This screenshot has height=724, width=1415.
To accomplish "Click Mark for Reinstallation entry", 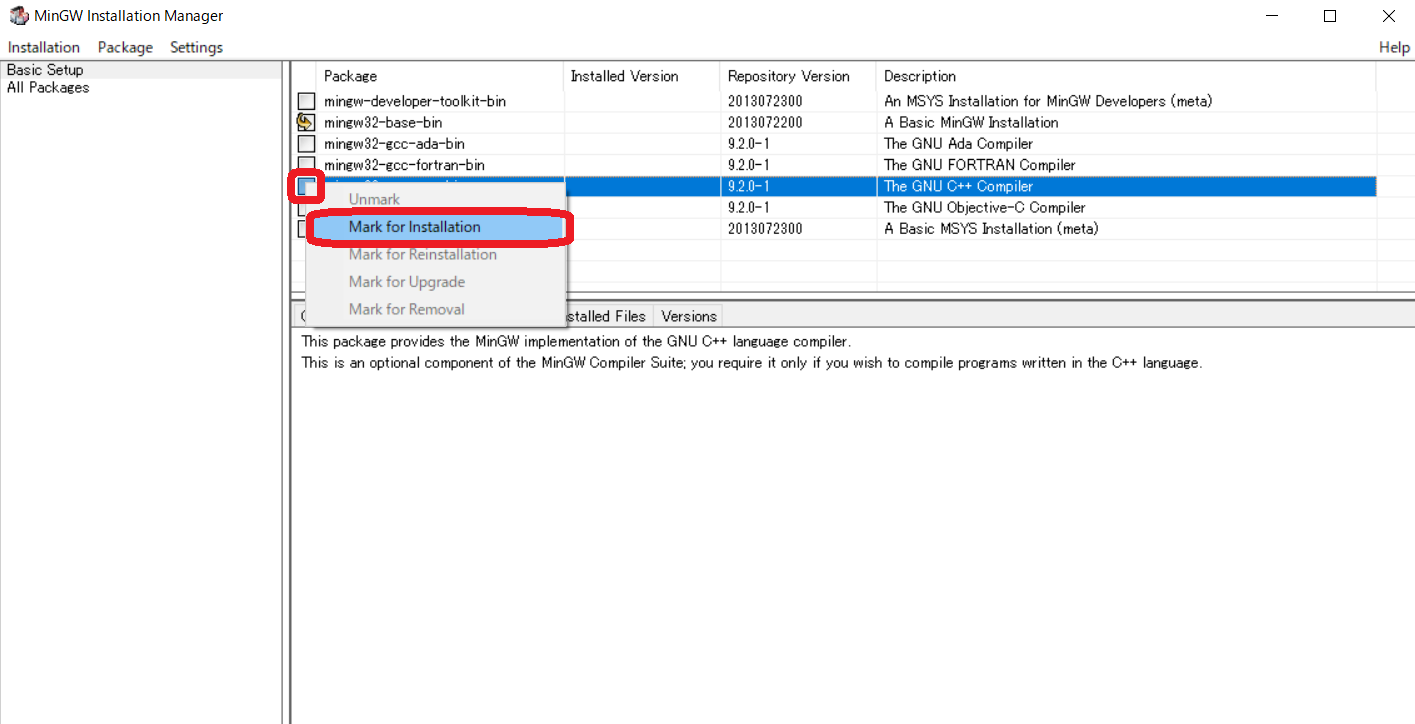I will point(437,254).
